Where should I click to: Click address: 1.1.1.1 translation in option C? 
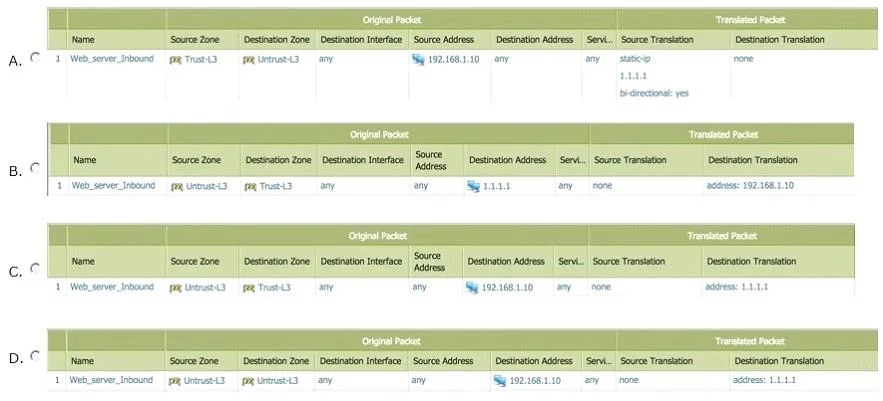point(737,287)
